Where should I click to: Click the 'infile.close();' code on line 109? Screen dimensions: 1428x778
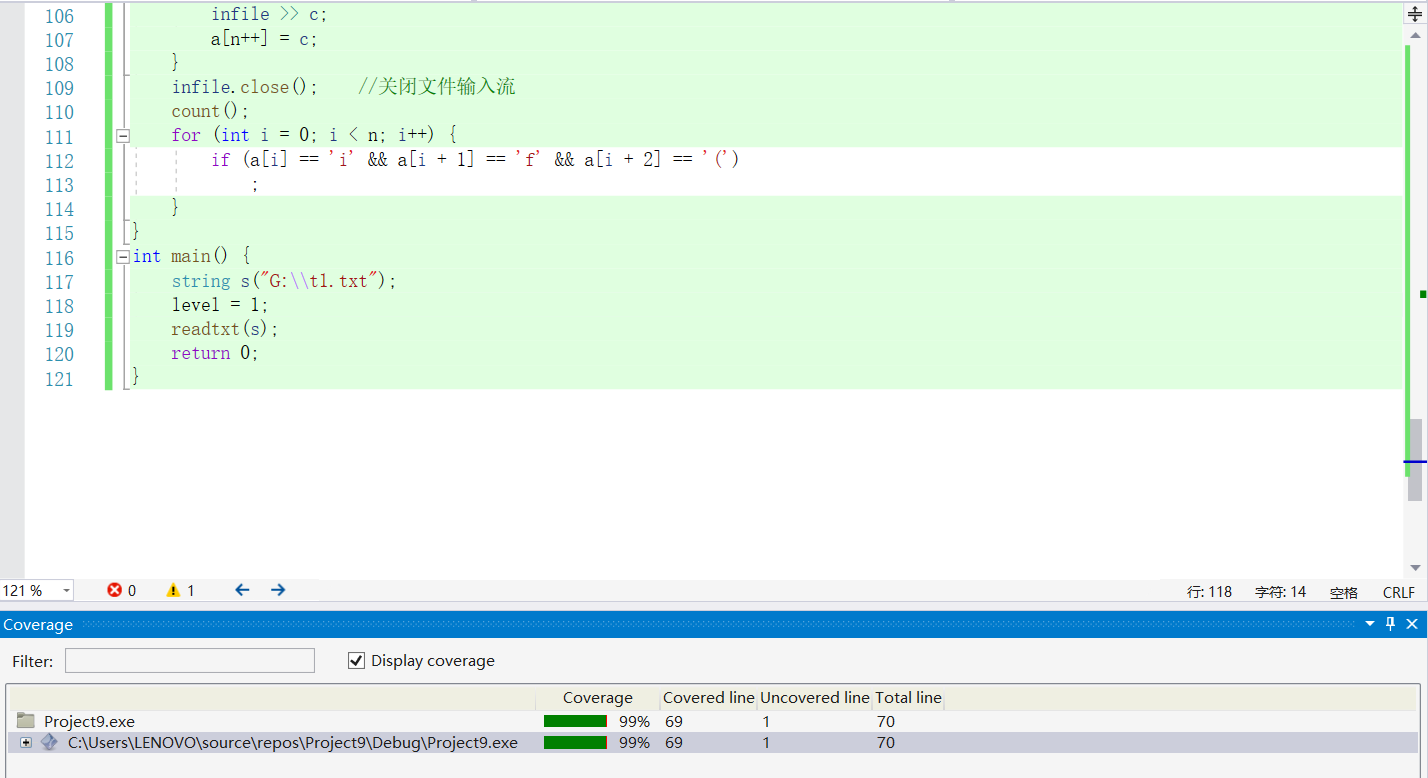(x=245, y=87)
